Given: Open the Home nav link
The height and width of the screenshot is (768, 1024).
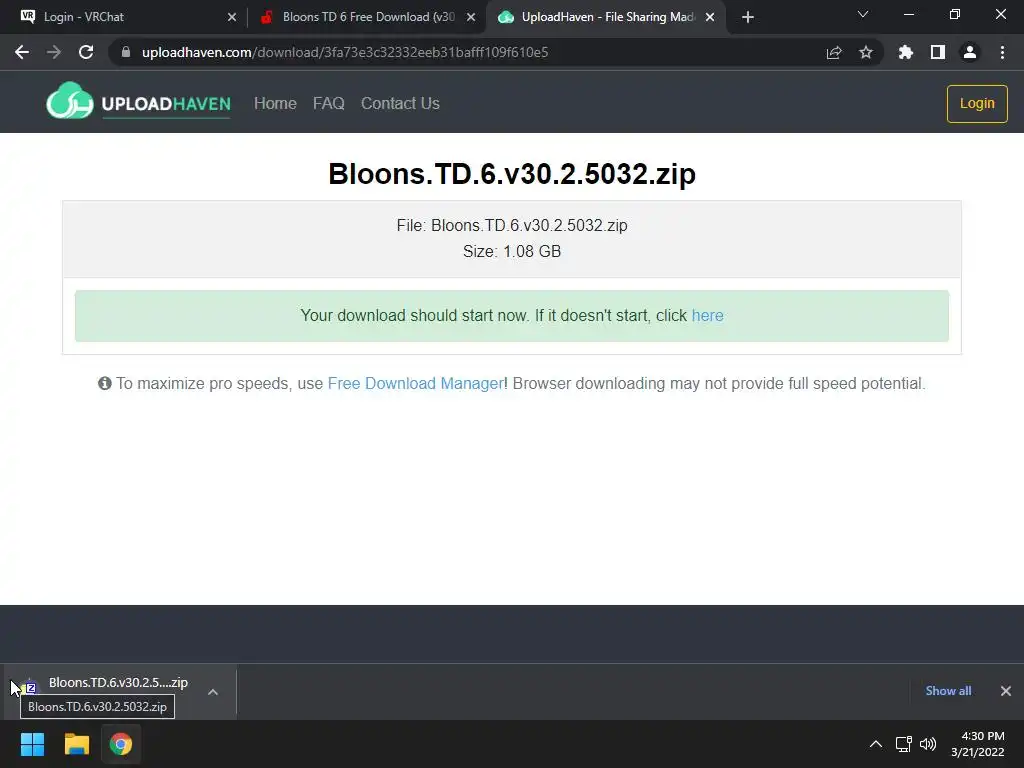Looking at the screenshot, I should click(x=275, y=103).
